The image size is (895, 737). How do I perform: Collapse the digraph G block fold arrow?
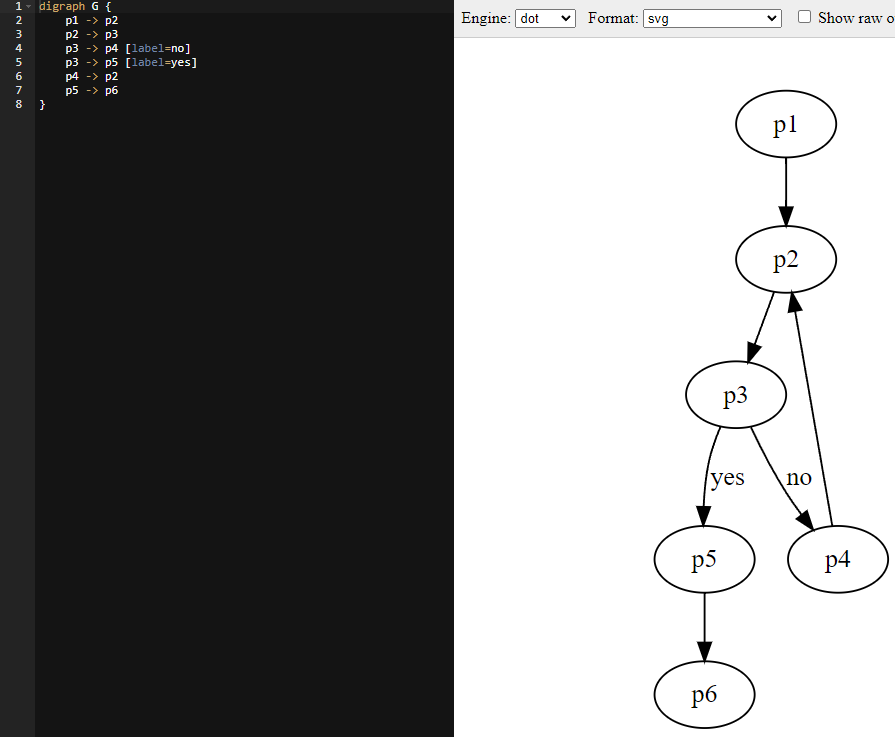tap(29, 6)
